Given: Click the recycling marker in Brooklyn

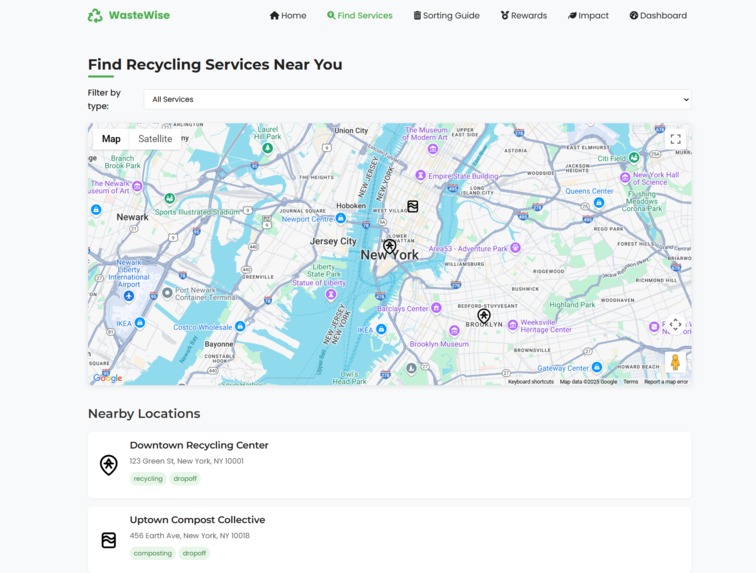Looking at the screenshot, I should (x=484, y=316).
